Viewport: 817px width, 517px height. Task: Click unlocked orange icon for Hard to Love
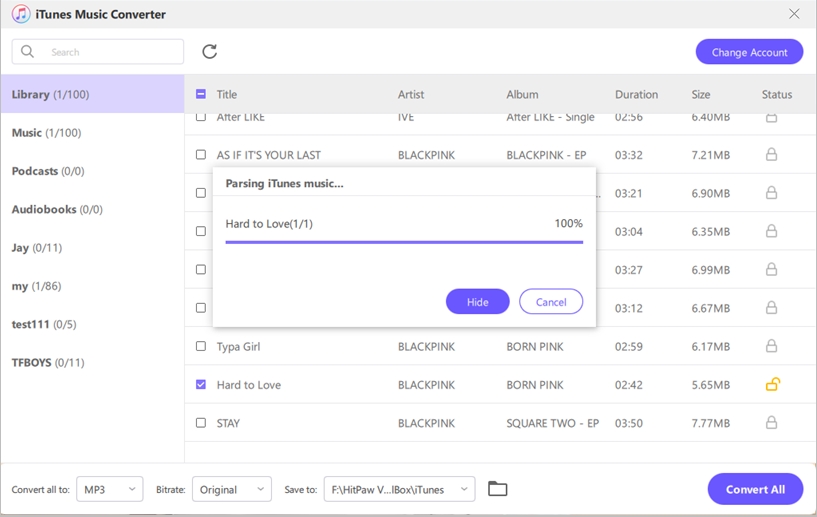(773, 384)
